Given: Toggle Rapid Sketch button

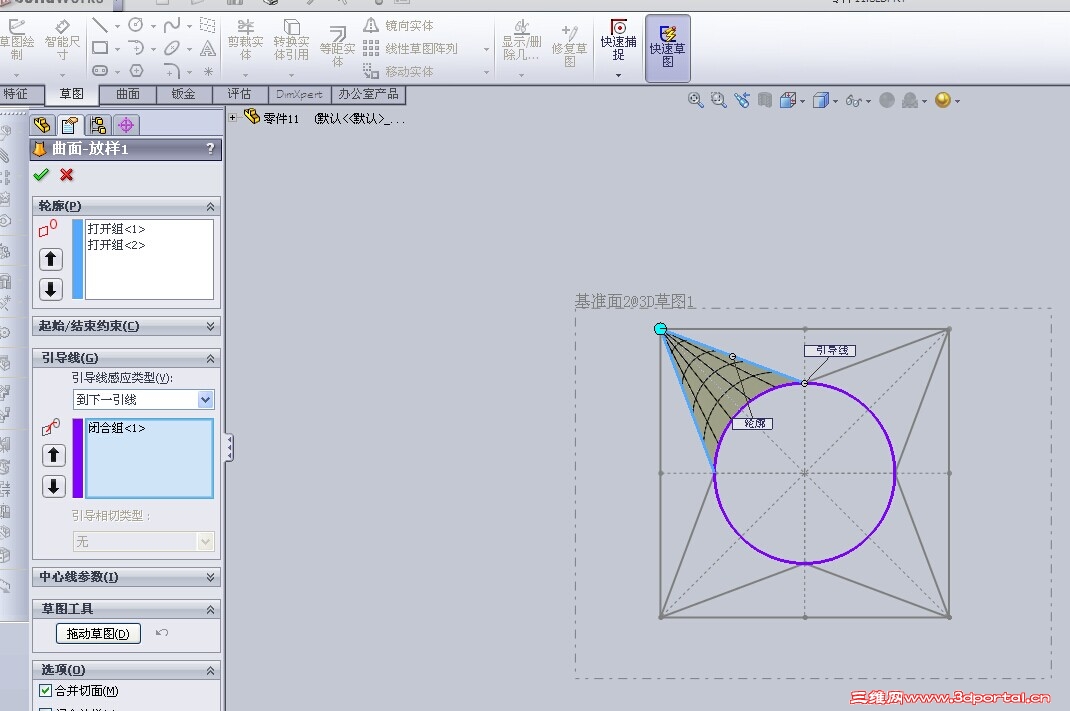Looking at the screenshot, I should 667,48.
